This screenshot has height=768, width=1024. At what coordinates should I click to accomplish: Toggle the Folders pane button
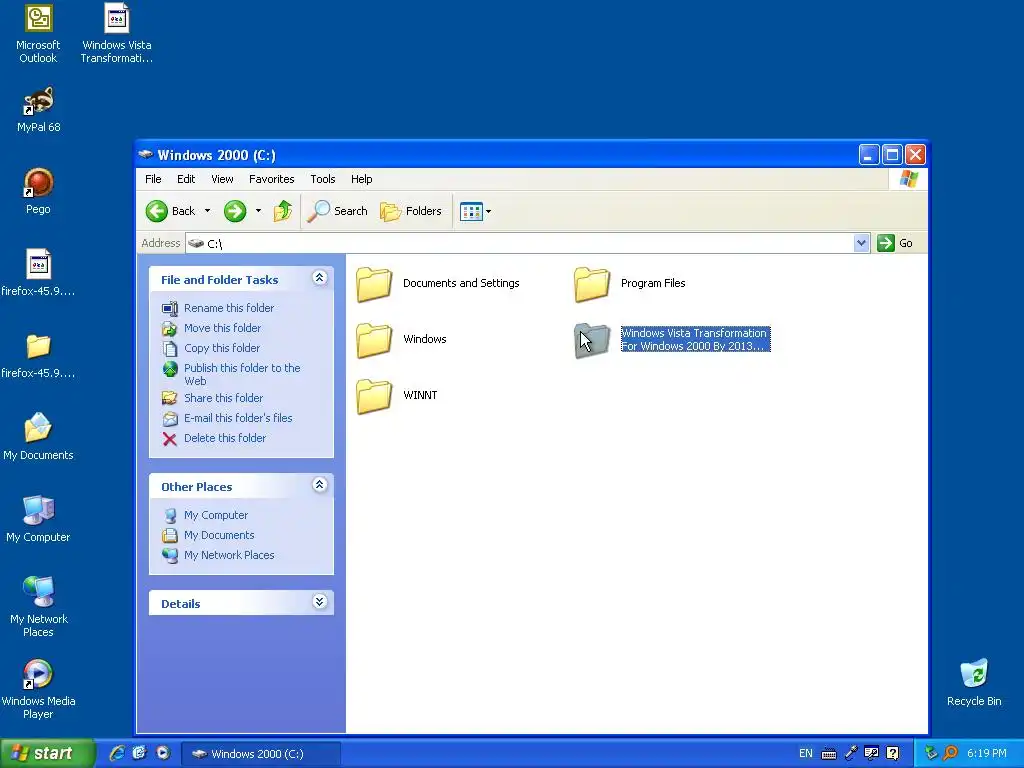point(411,211)
